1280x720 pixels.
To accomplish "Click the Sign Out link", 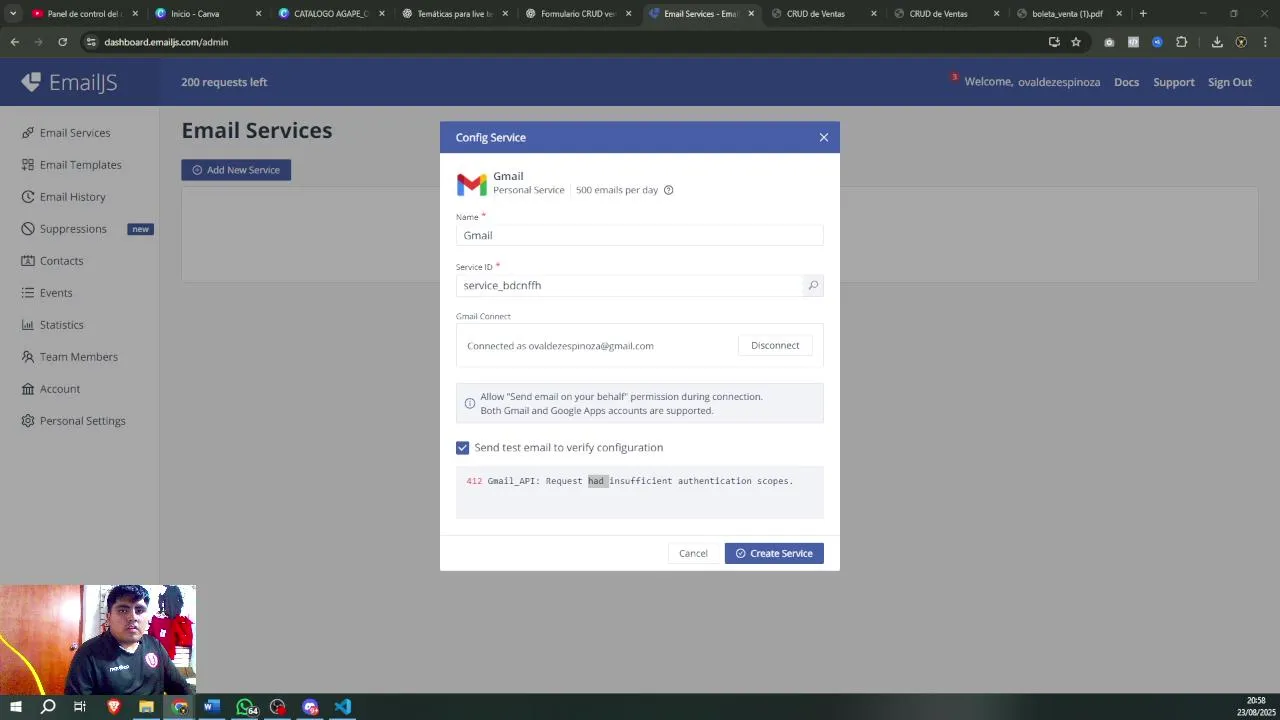I will pyautogui.click(x=1230, y=82).
